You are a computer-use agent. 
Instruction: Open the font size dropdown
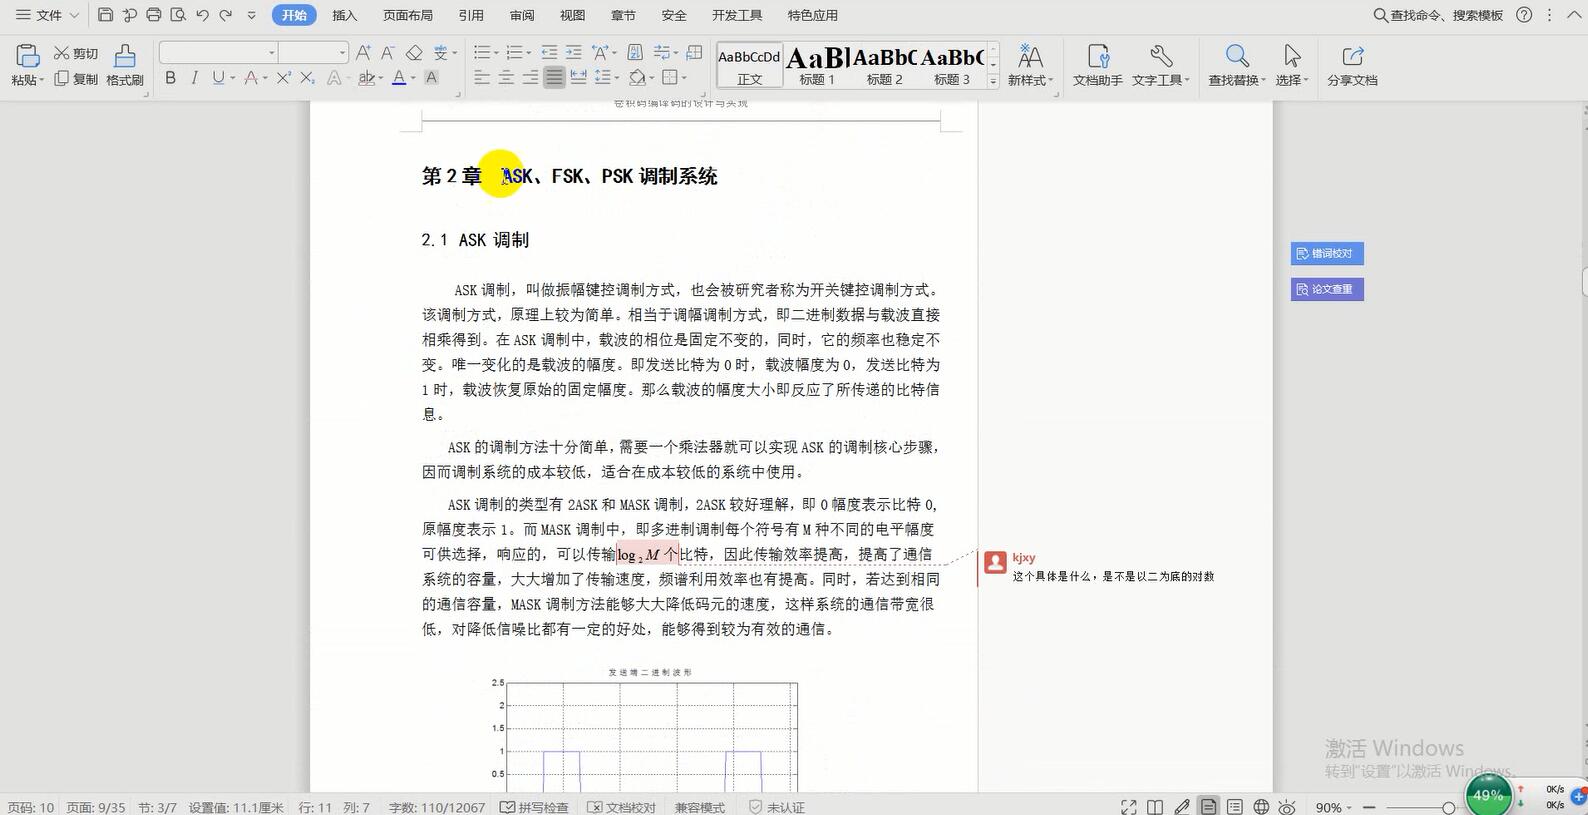[x=342, y=52]
